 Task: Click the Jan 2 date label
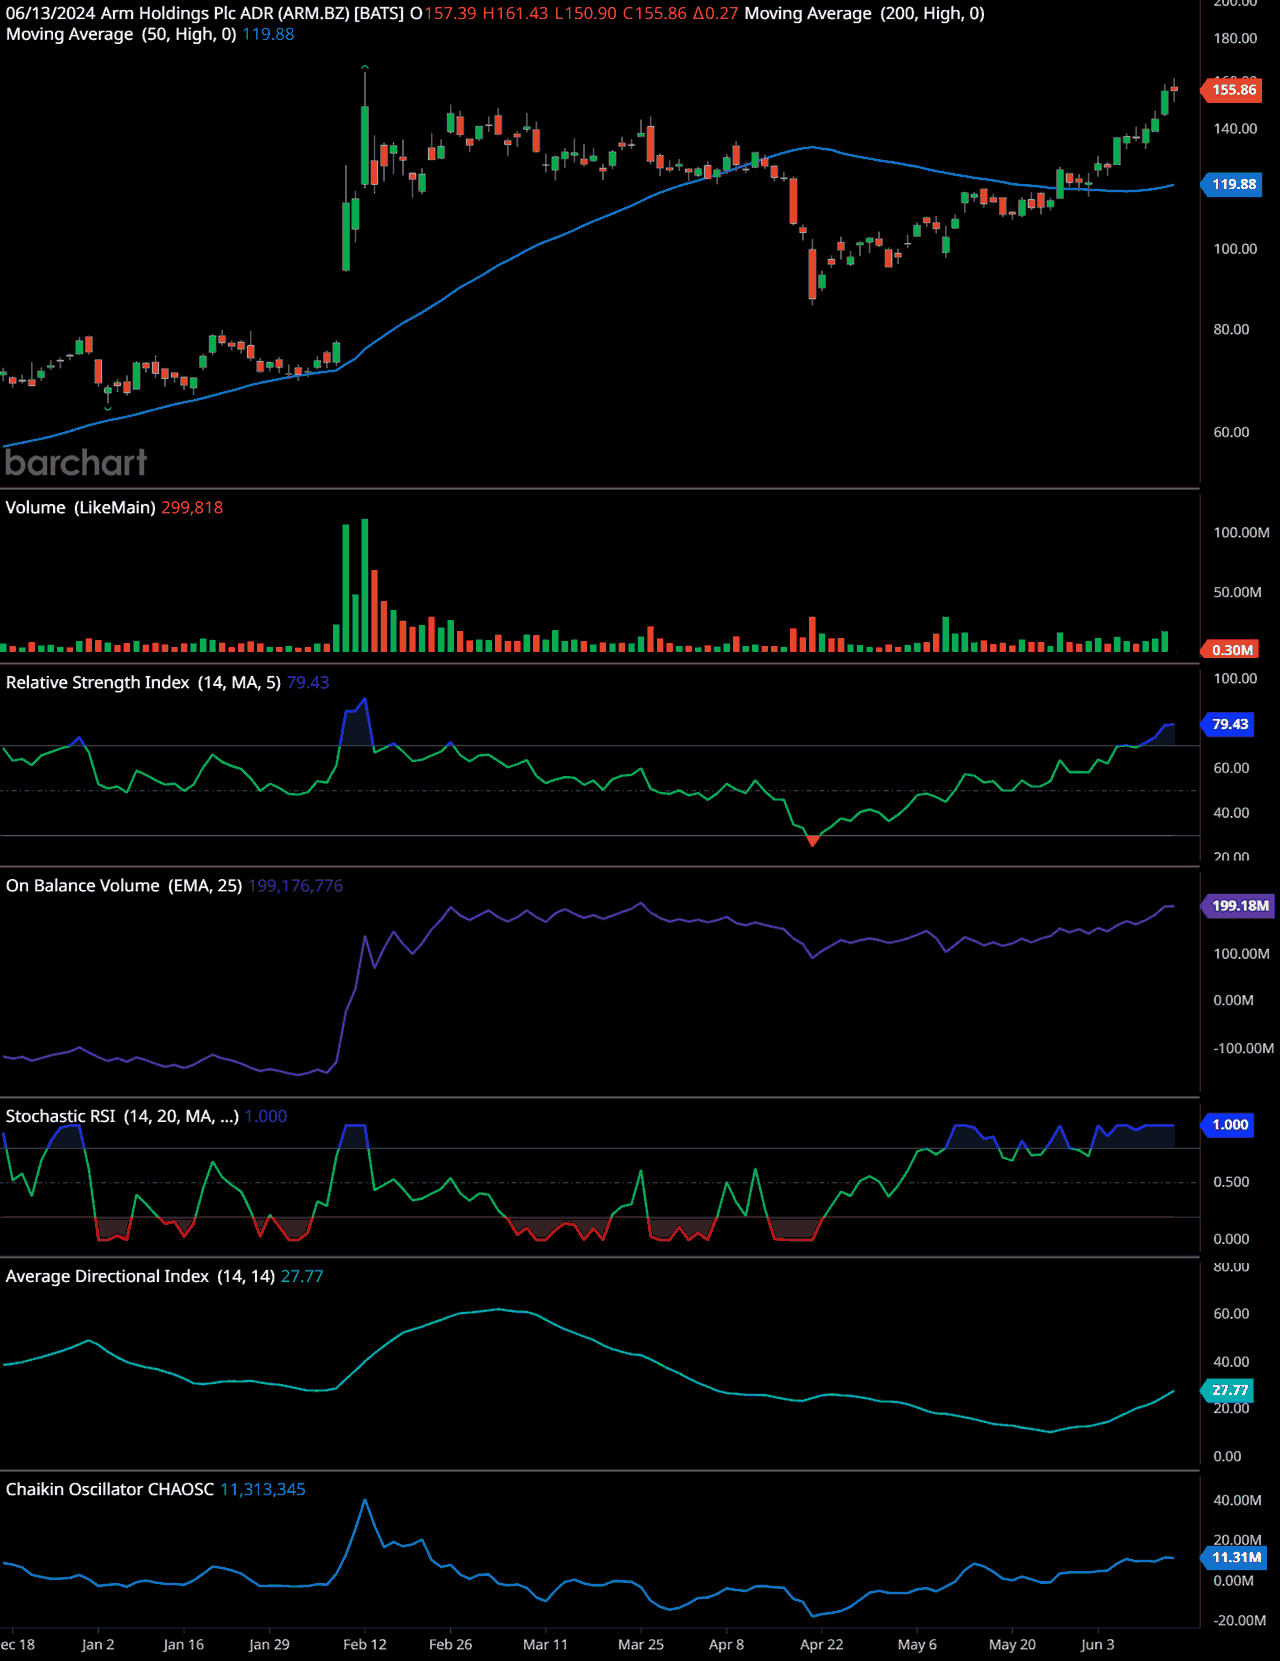pyautogui.click(x=98, y=1644)
